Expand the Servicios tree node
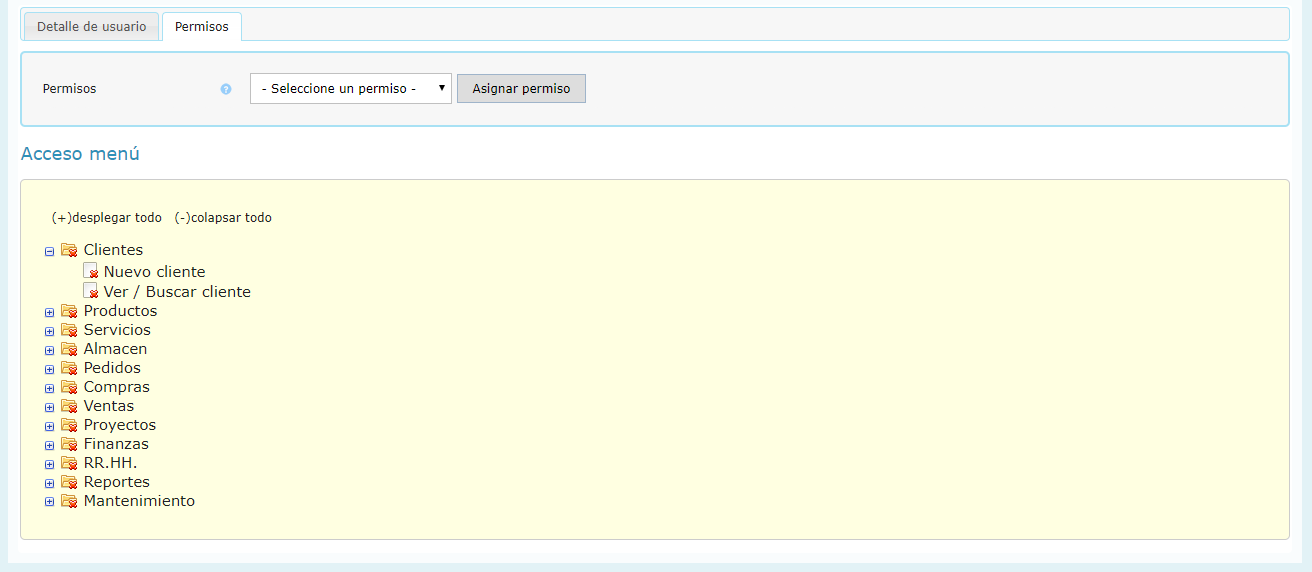 coord(49,331)
